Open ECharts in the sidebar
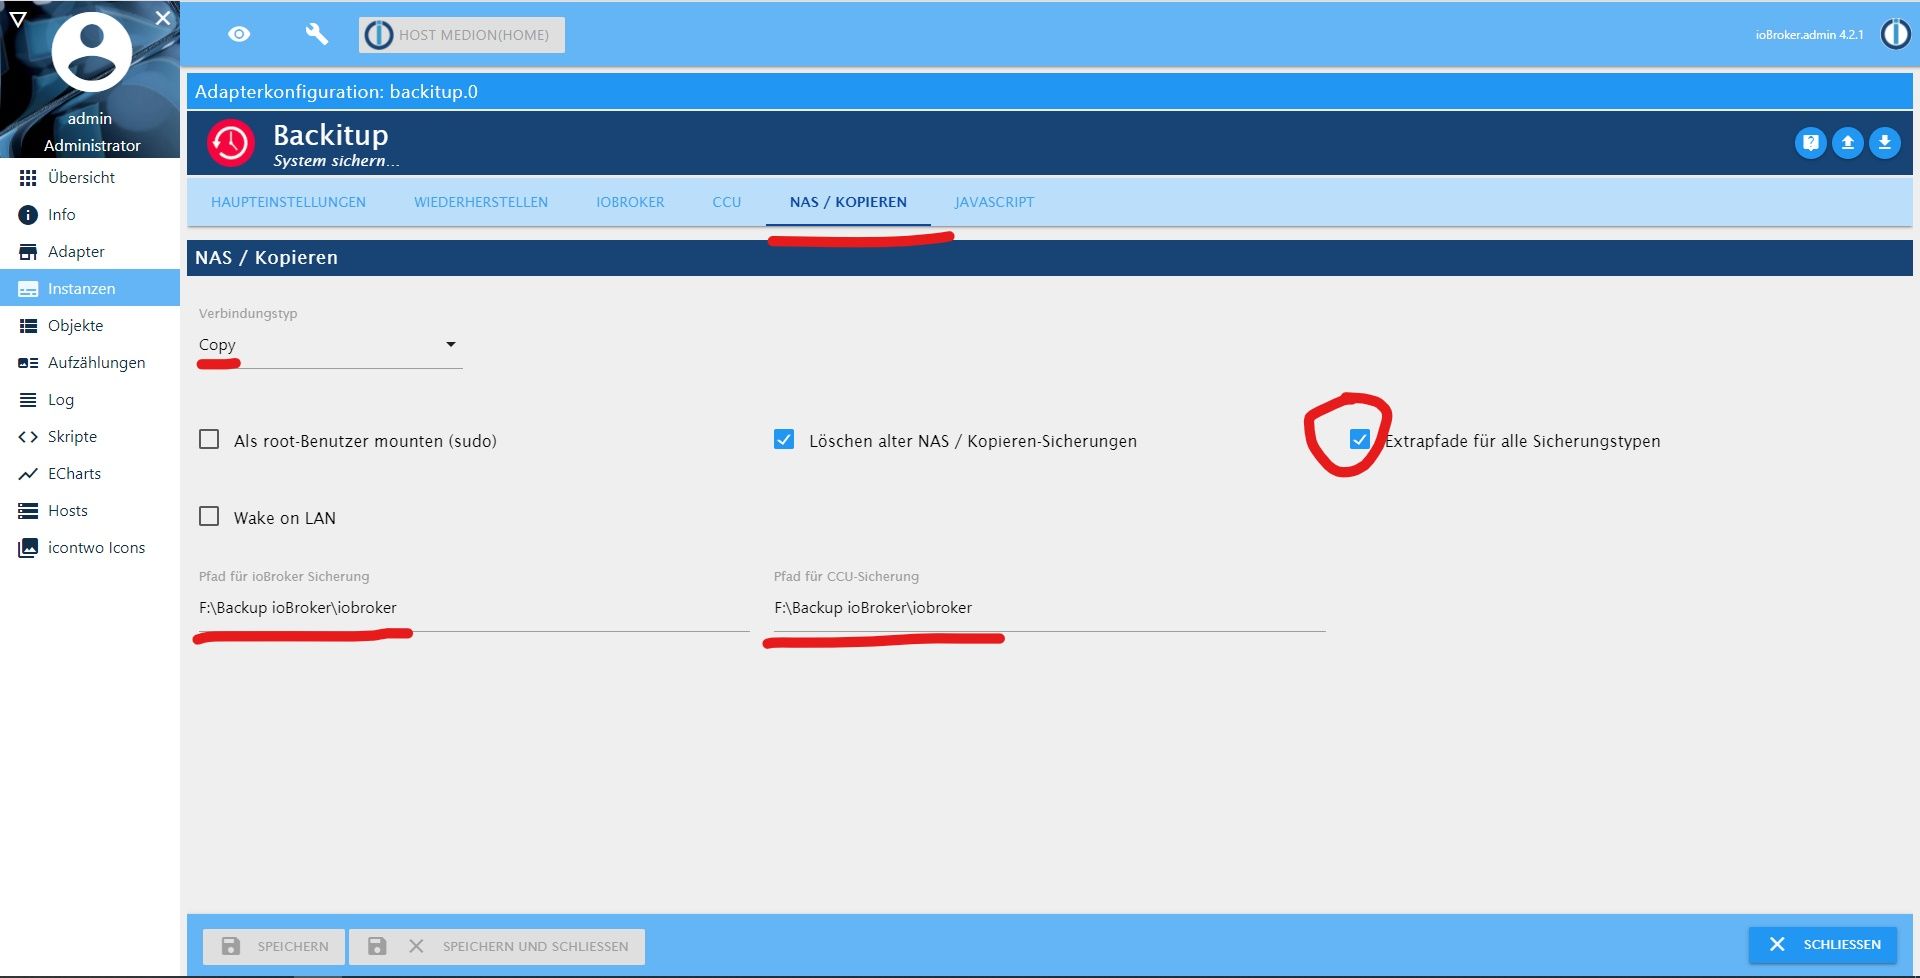Screen dimensions: 1920x978 click(90, 473)
